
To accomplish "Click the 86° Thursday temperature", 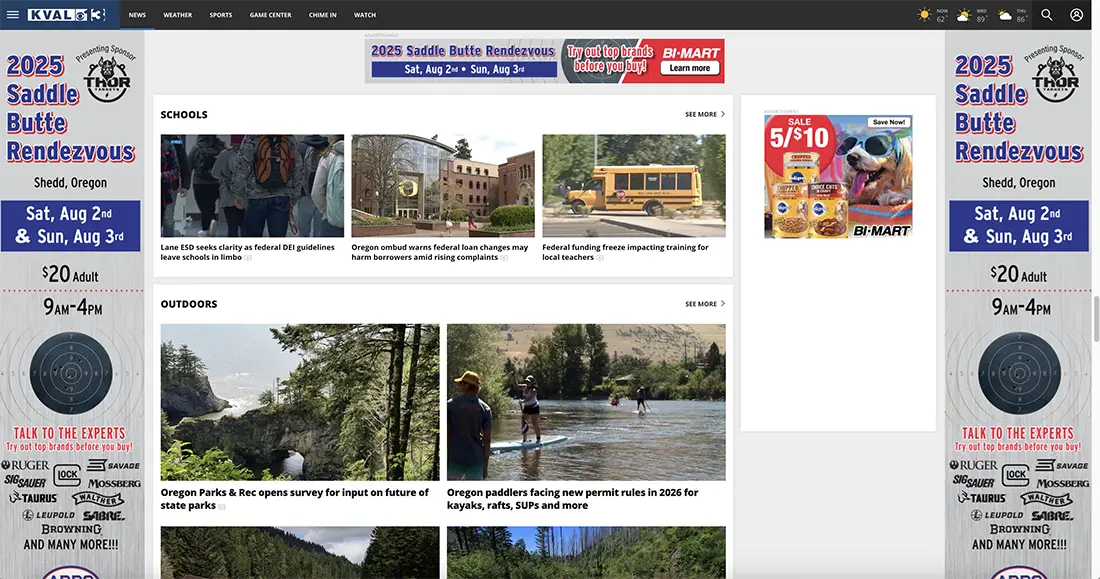I will point(1021,19).
